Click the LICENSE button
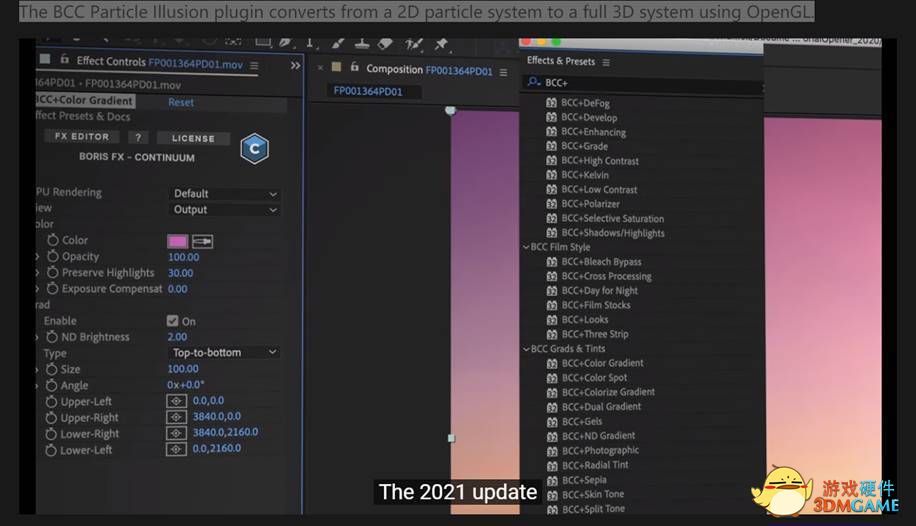Image resolution: width=916 pixels, height=526 pixels. pos(193,139)
